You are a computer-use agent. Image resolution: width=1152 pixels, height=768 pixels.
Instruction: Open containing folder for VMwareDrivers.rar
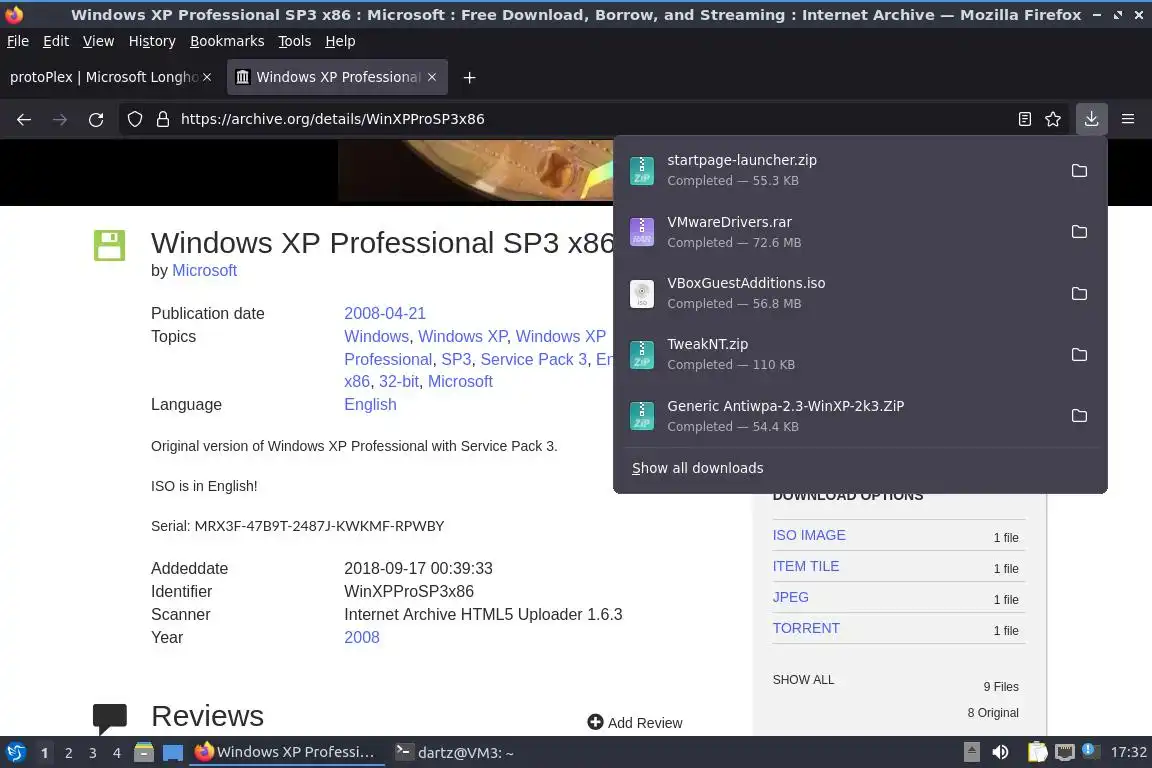(1079, 232)
